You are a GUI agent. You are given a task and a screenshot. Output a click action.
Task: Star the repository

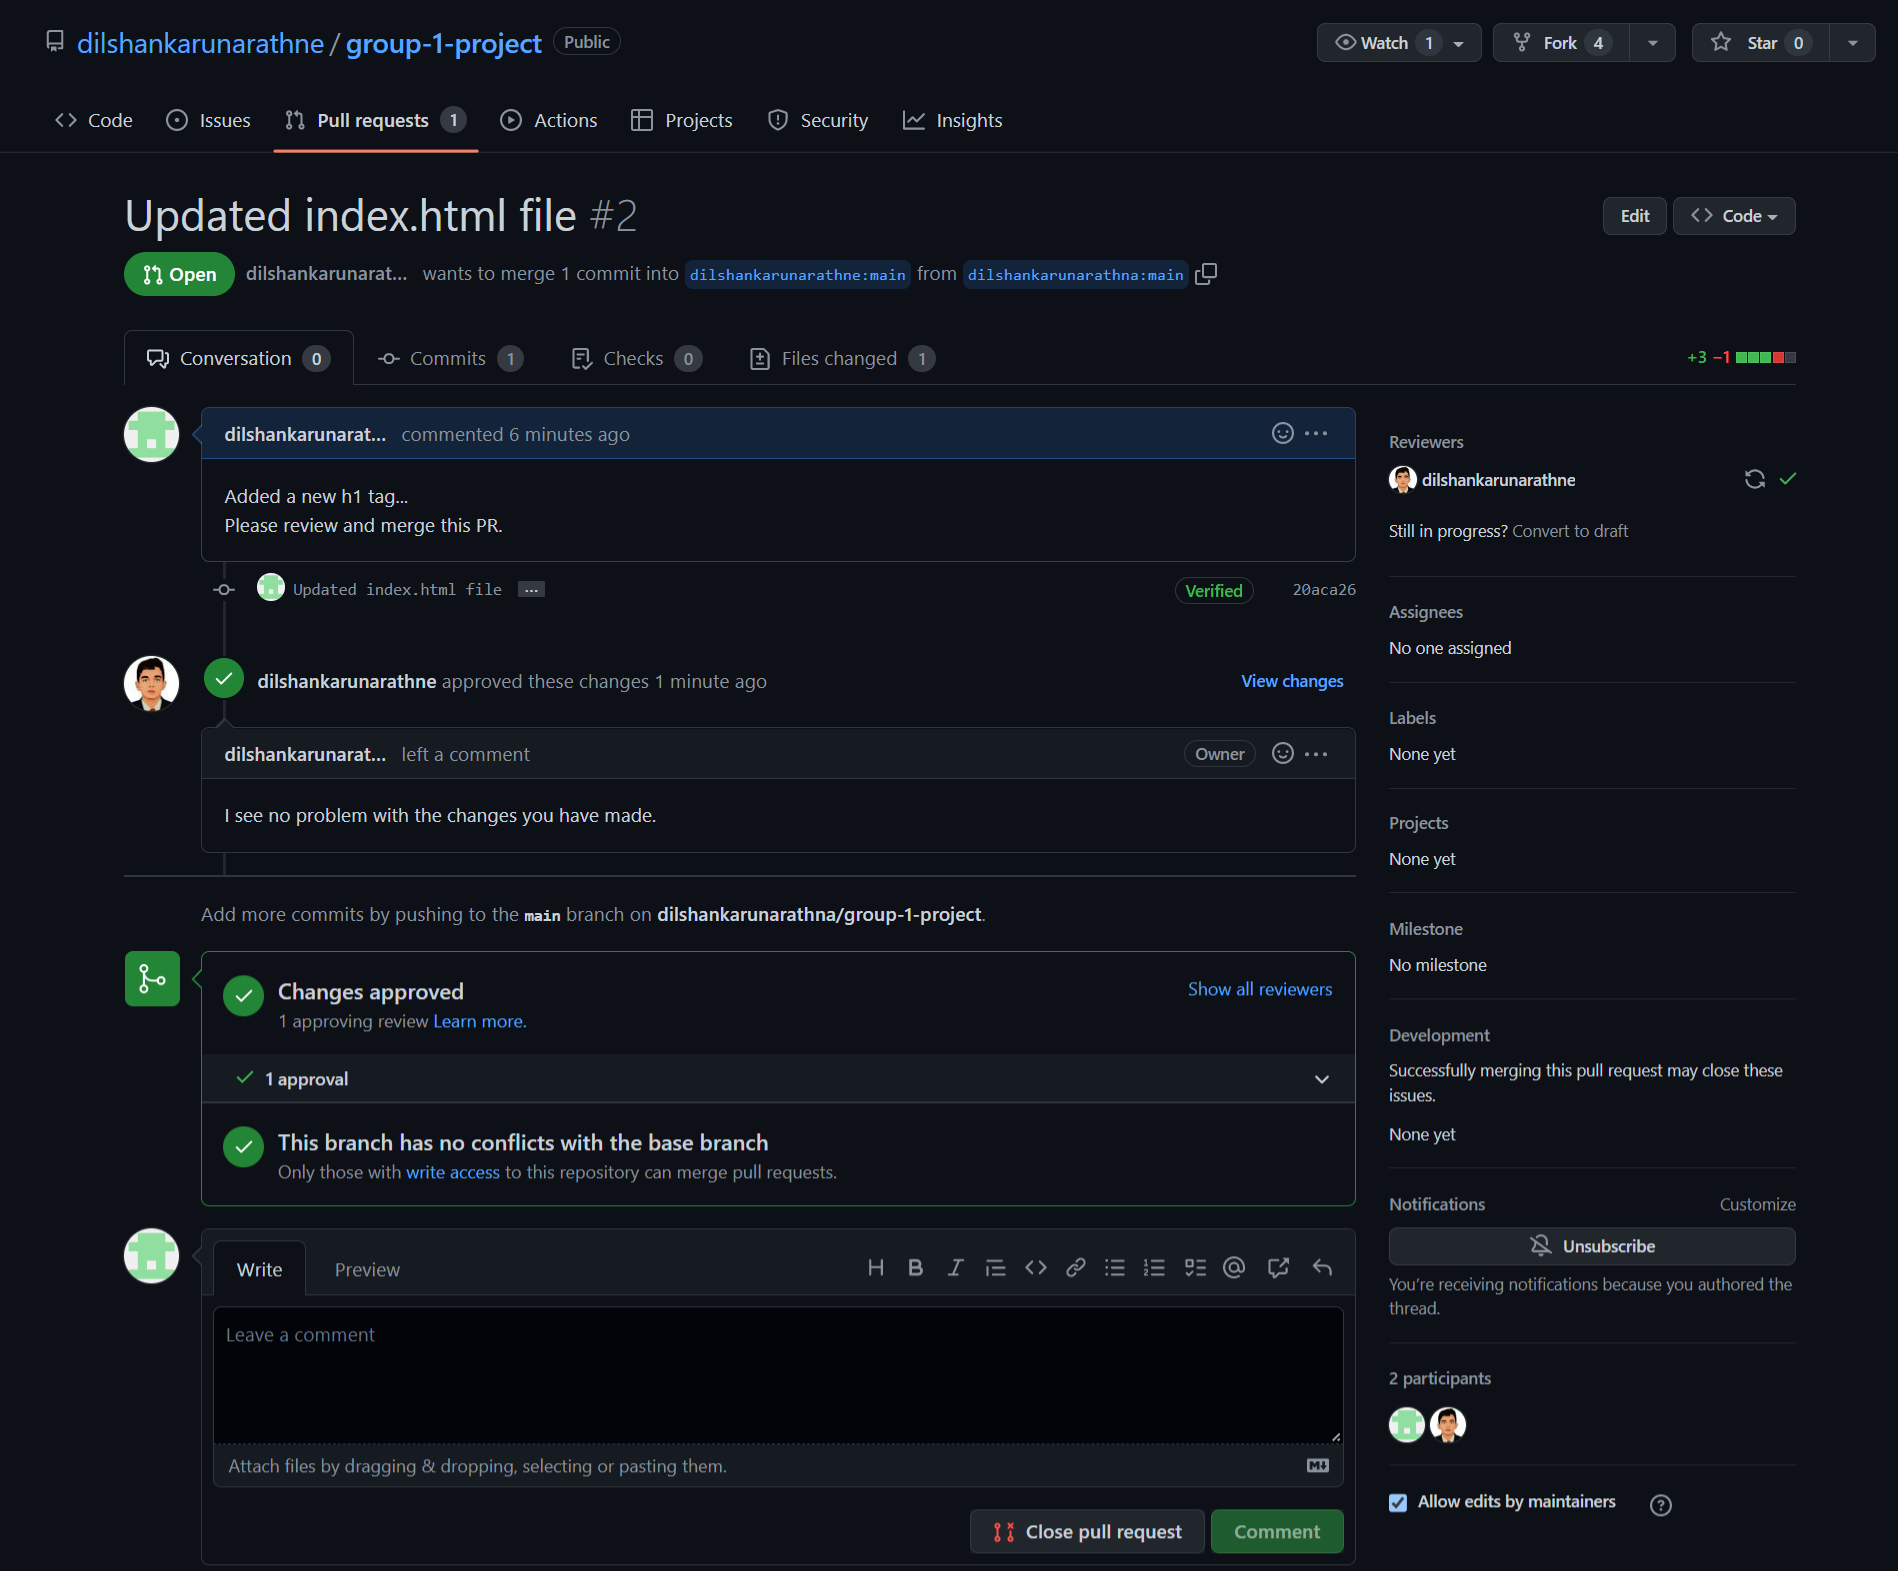[x=1761, y=43]
